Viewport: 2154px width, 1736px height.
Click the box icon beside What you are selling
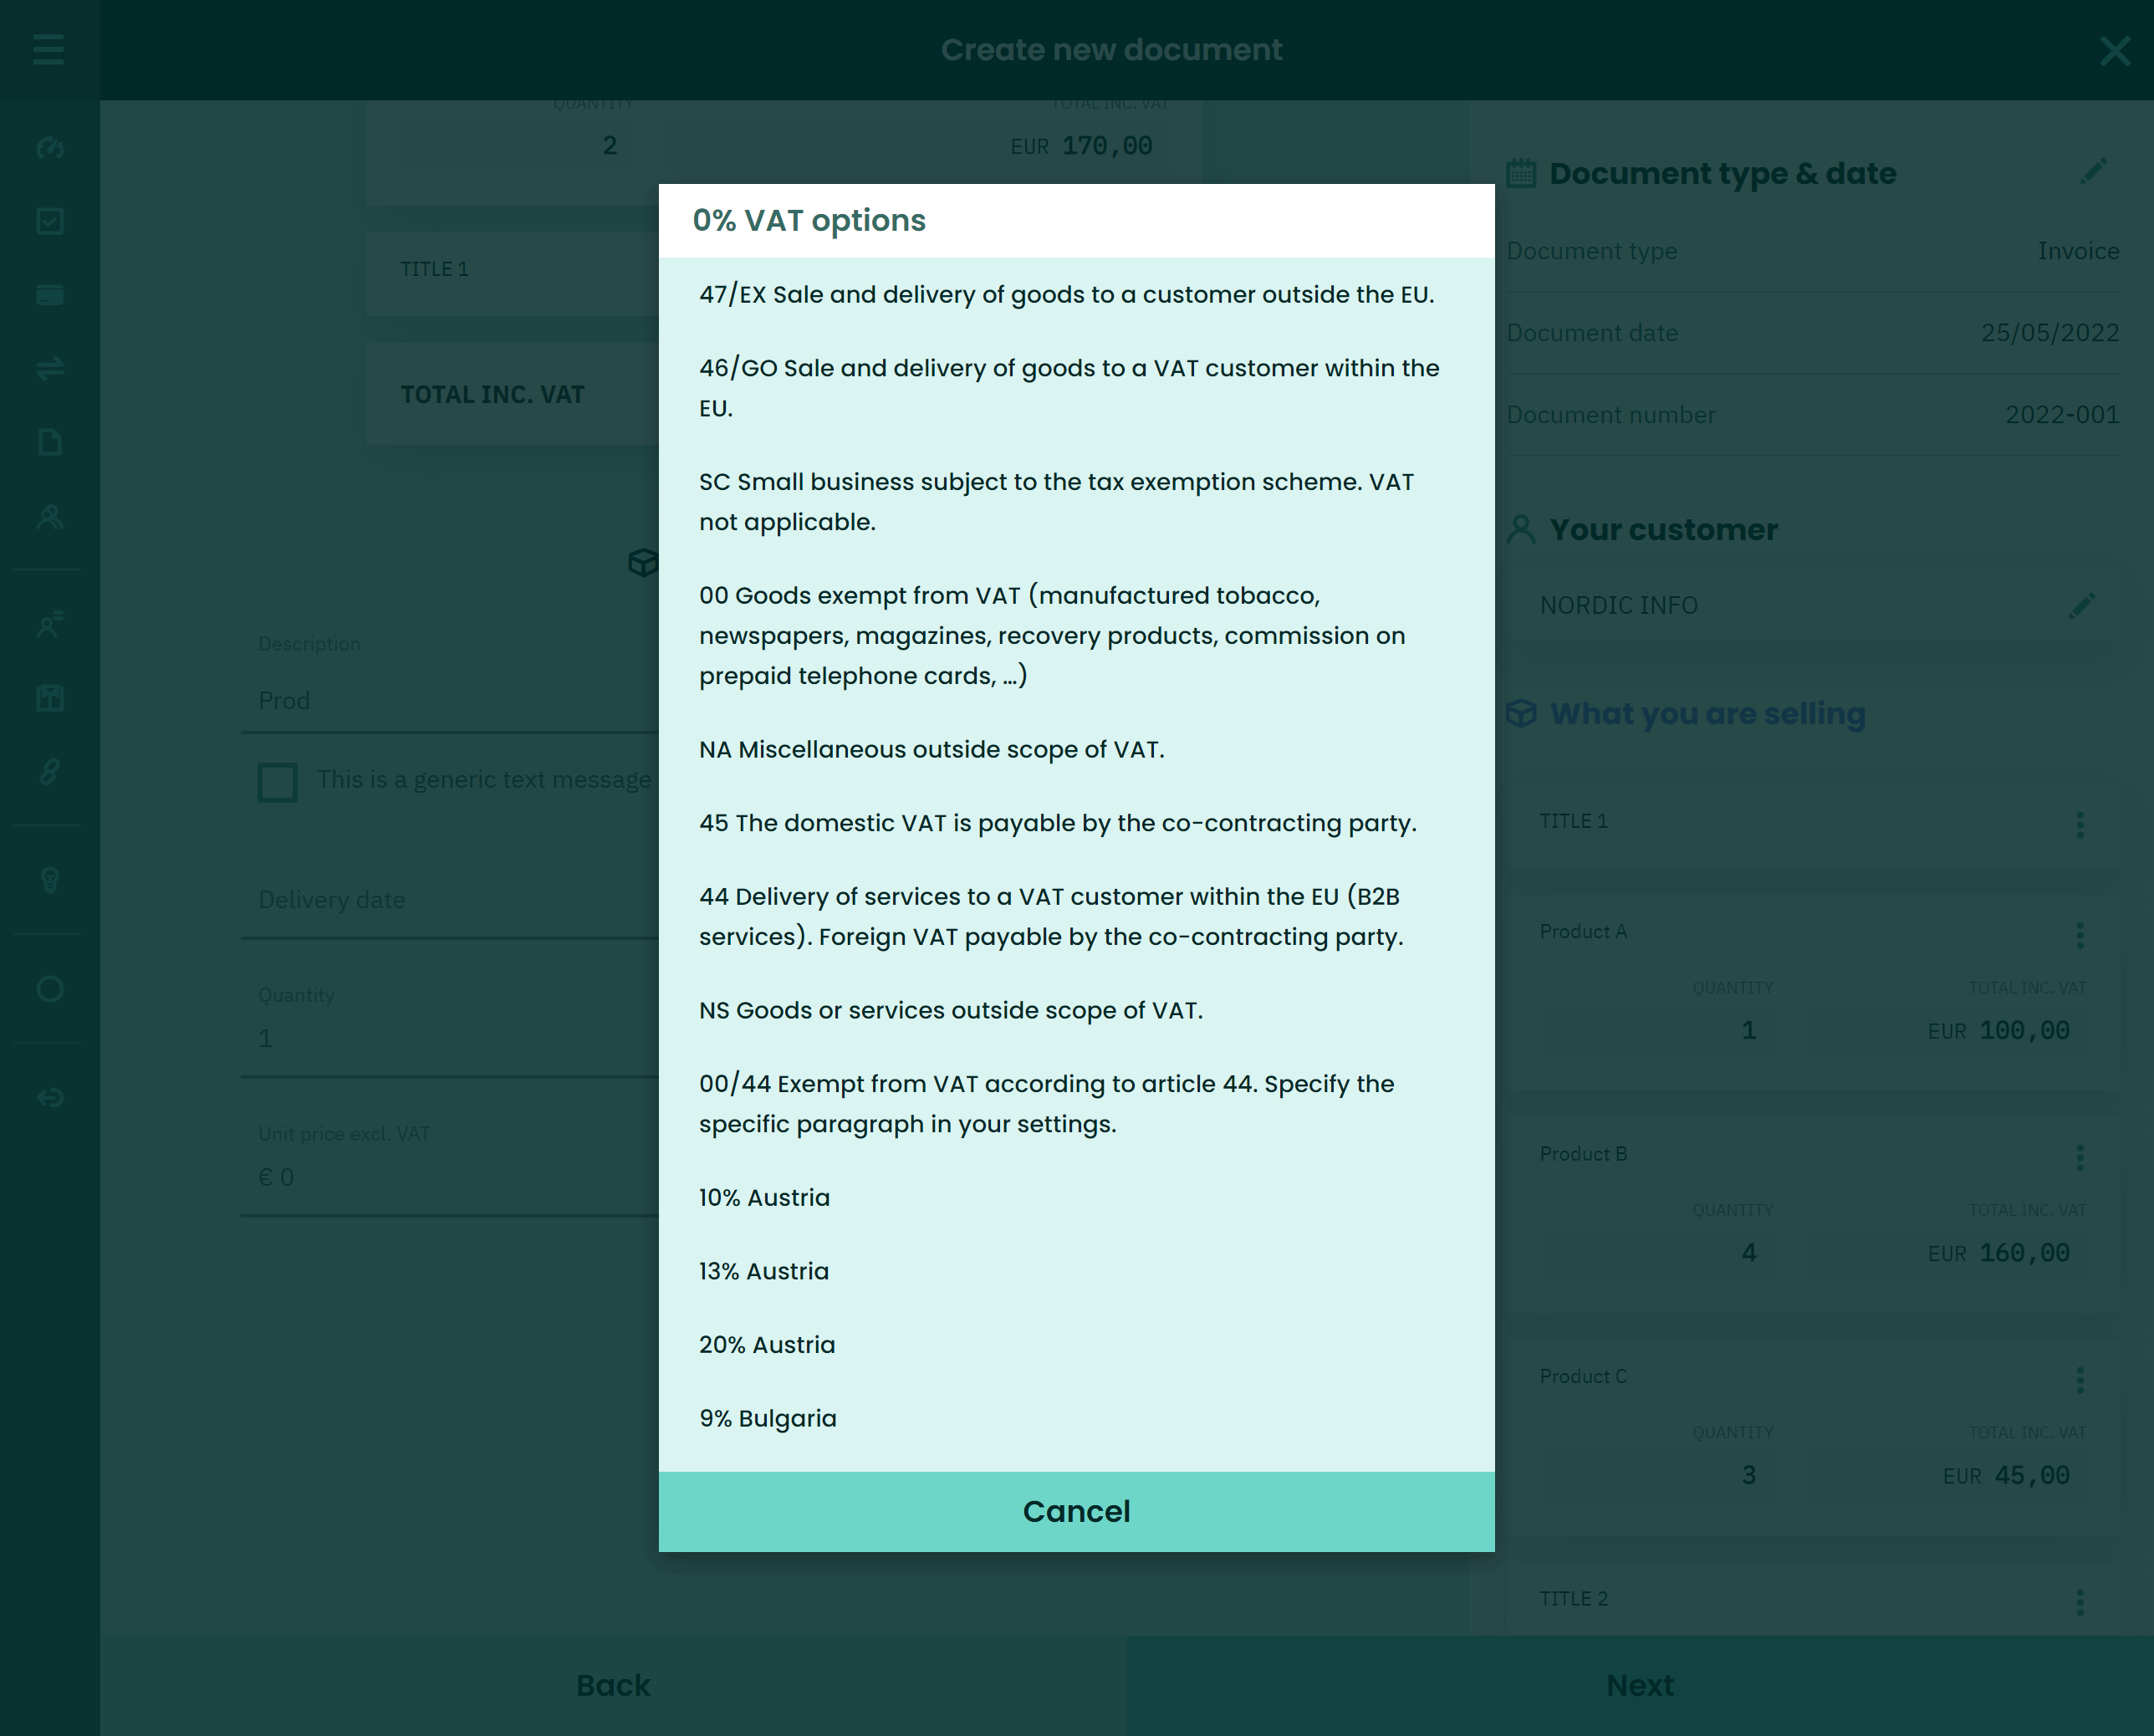point(1521,713)
